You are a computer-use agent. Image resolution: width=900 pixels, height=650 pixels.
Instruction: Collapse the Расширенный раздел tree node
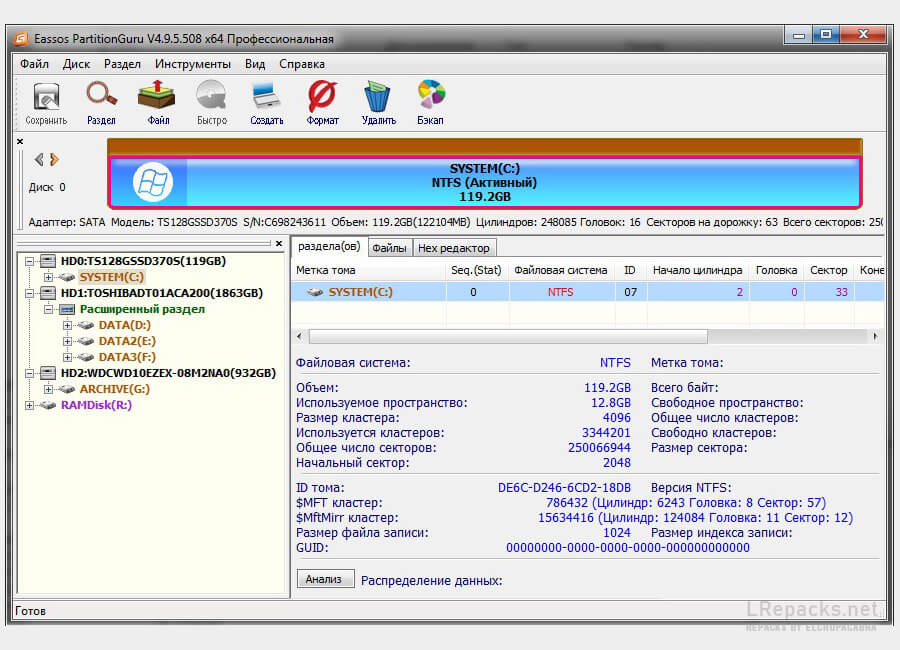click(x=49, y=309)
